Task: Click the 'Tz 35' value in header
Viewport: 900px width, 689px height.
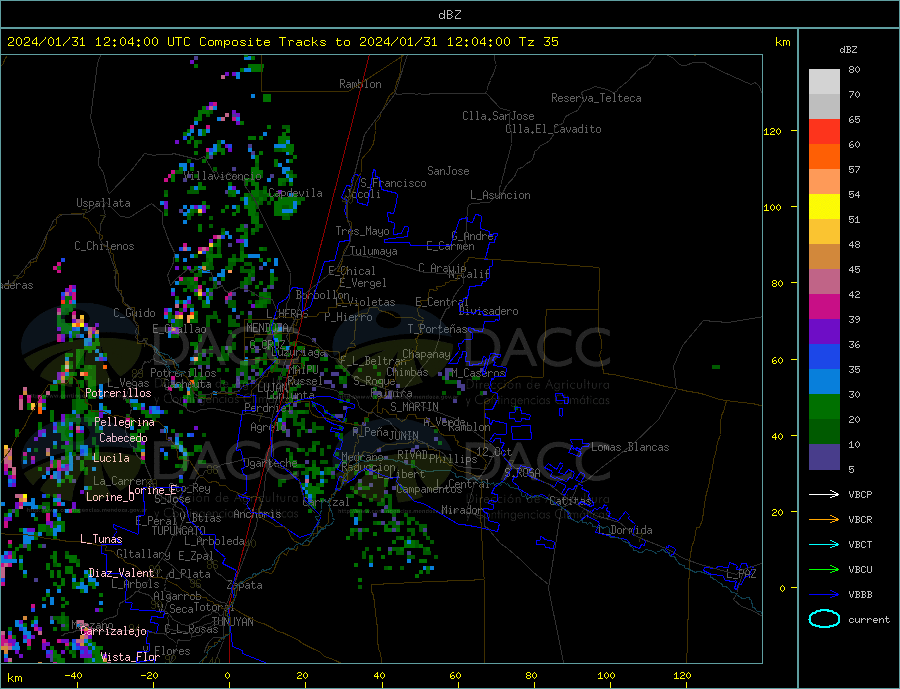Action: 538,42
